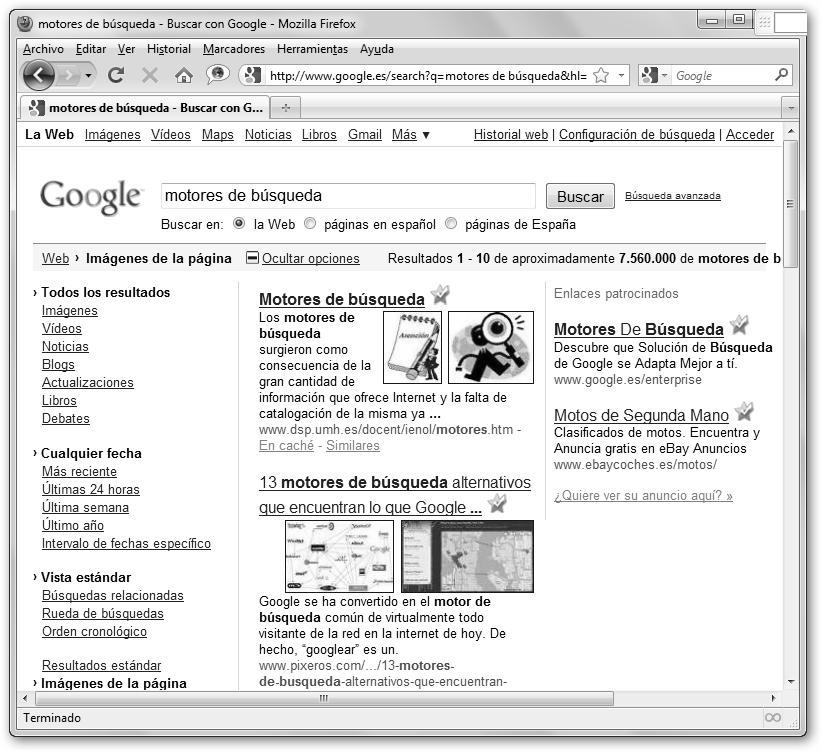This screenshot has width=821, height=751.
Task: Click the magnifier icon in Firefox search box
Action: pos(782,75)
